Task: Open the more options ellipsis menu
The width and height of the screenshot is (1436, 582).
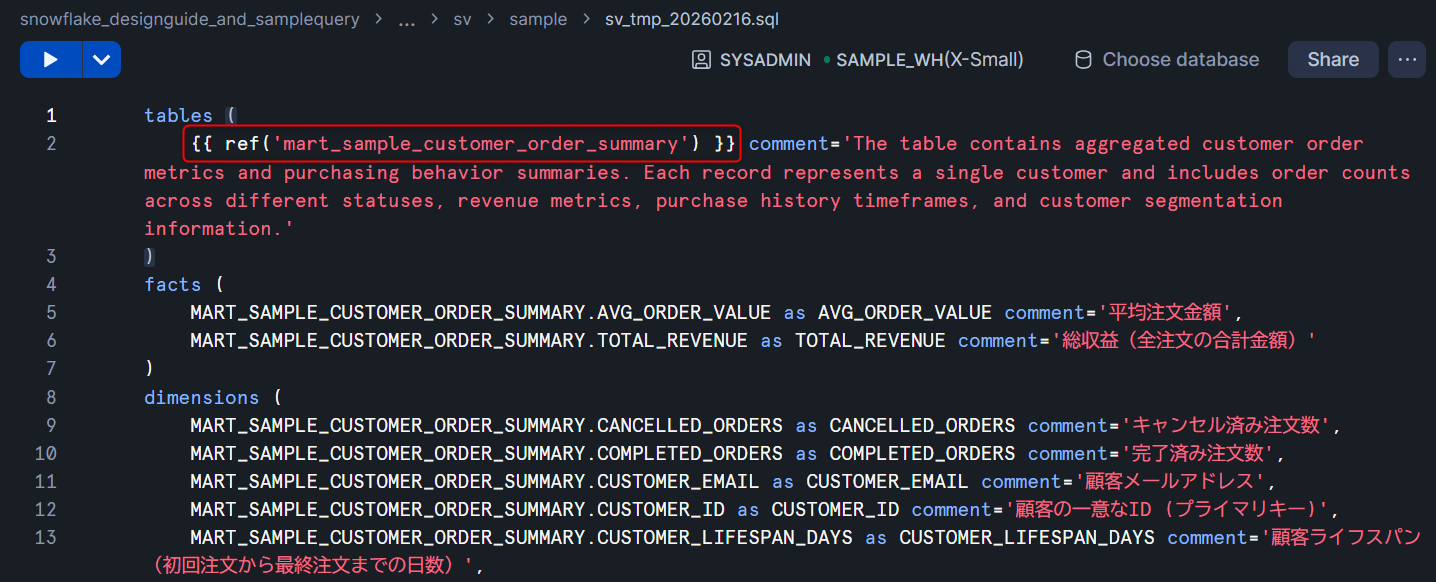Action: coord(1407,60)
